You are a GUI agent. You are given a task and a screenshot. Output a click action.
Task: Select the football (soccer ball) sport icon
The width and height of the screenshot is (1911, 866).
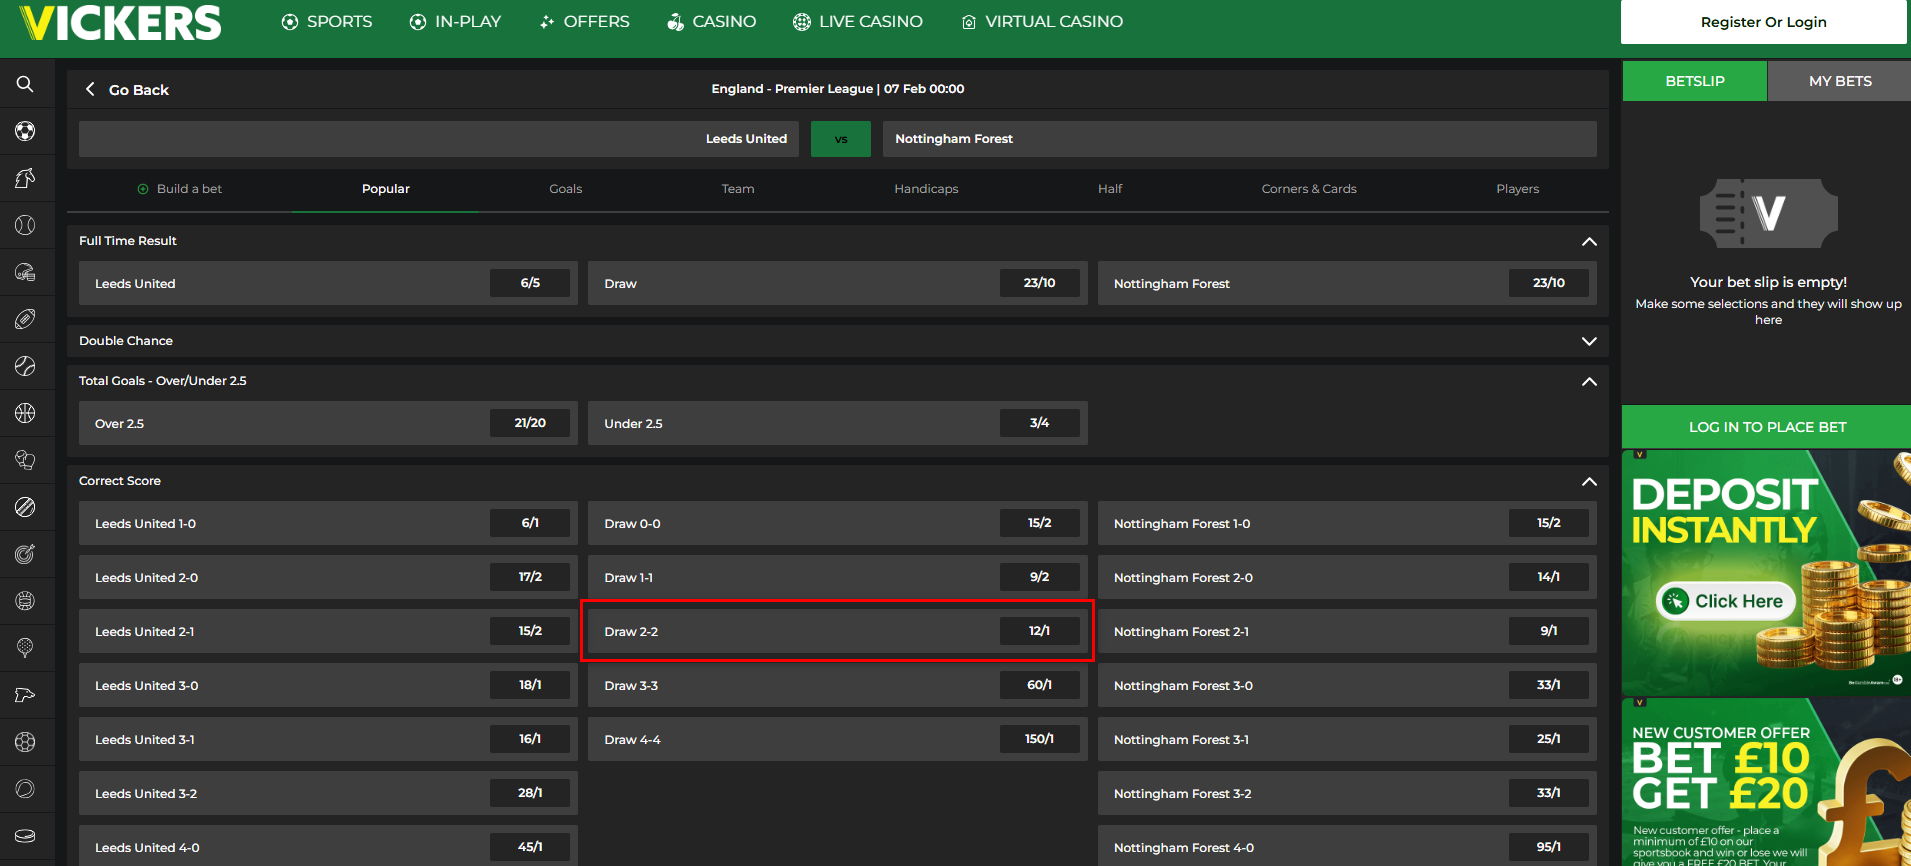tap(25, 131)
